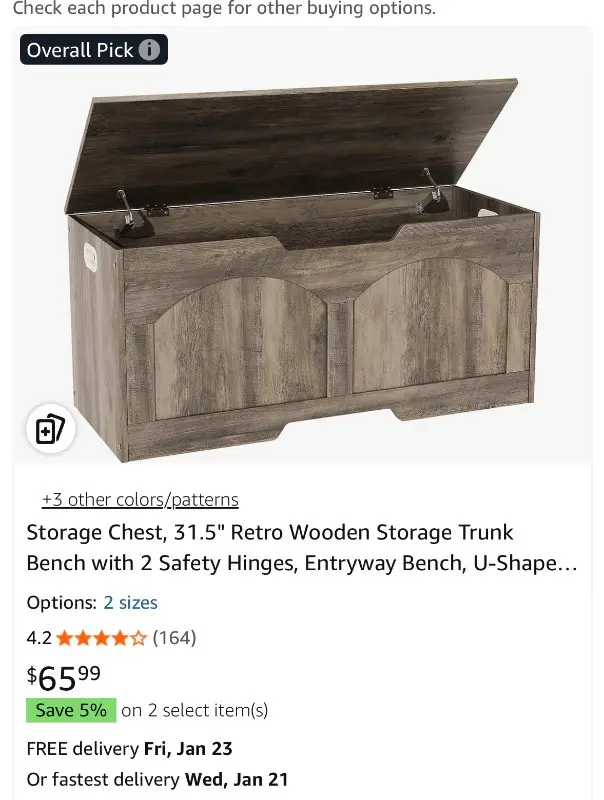
Task: Select the 2 sizes options link
Action: (131, 603)
